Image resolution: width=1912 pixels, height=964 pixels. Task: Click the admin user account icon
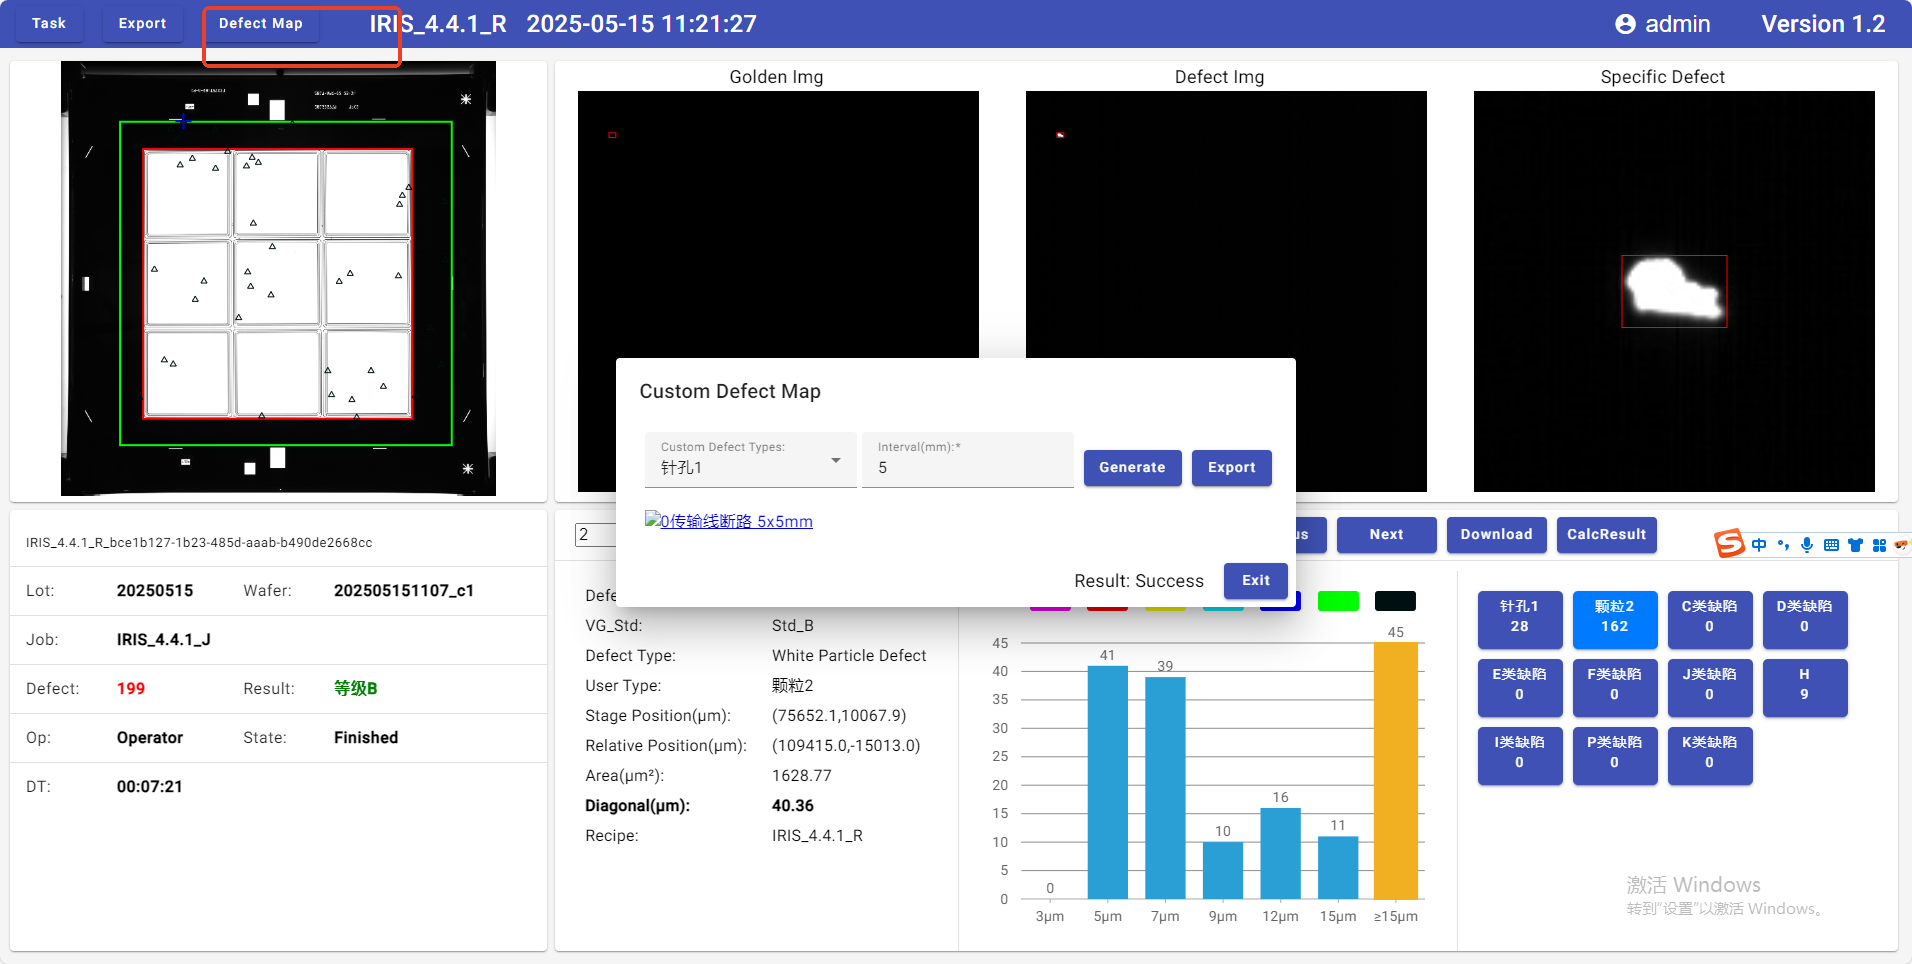[x=1625, y=24]
